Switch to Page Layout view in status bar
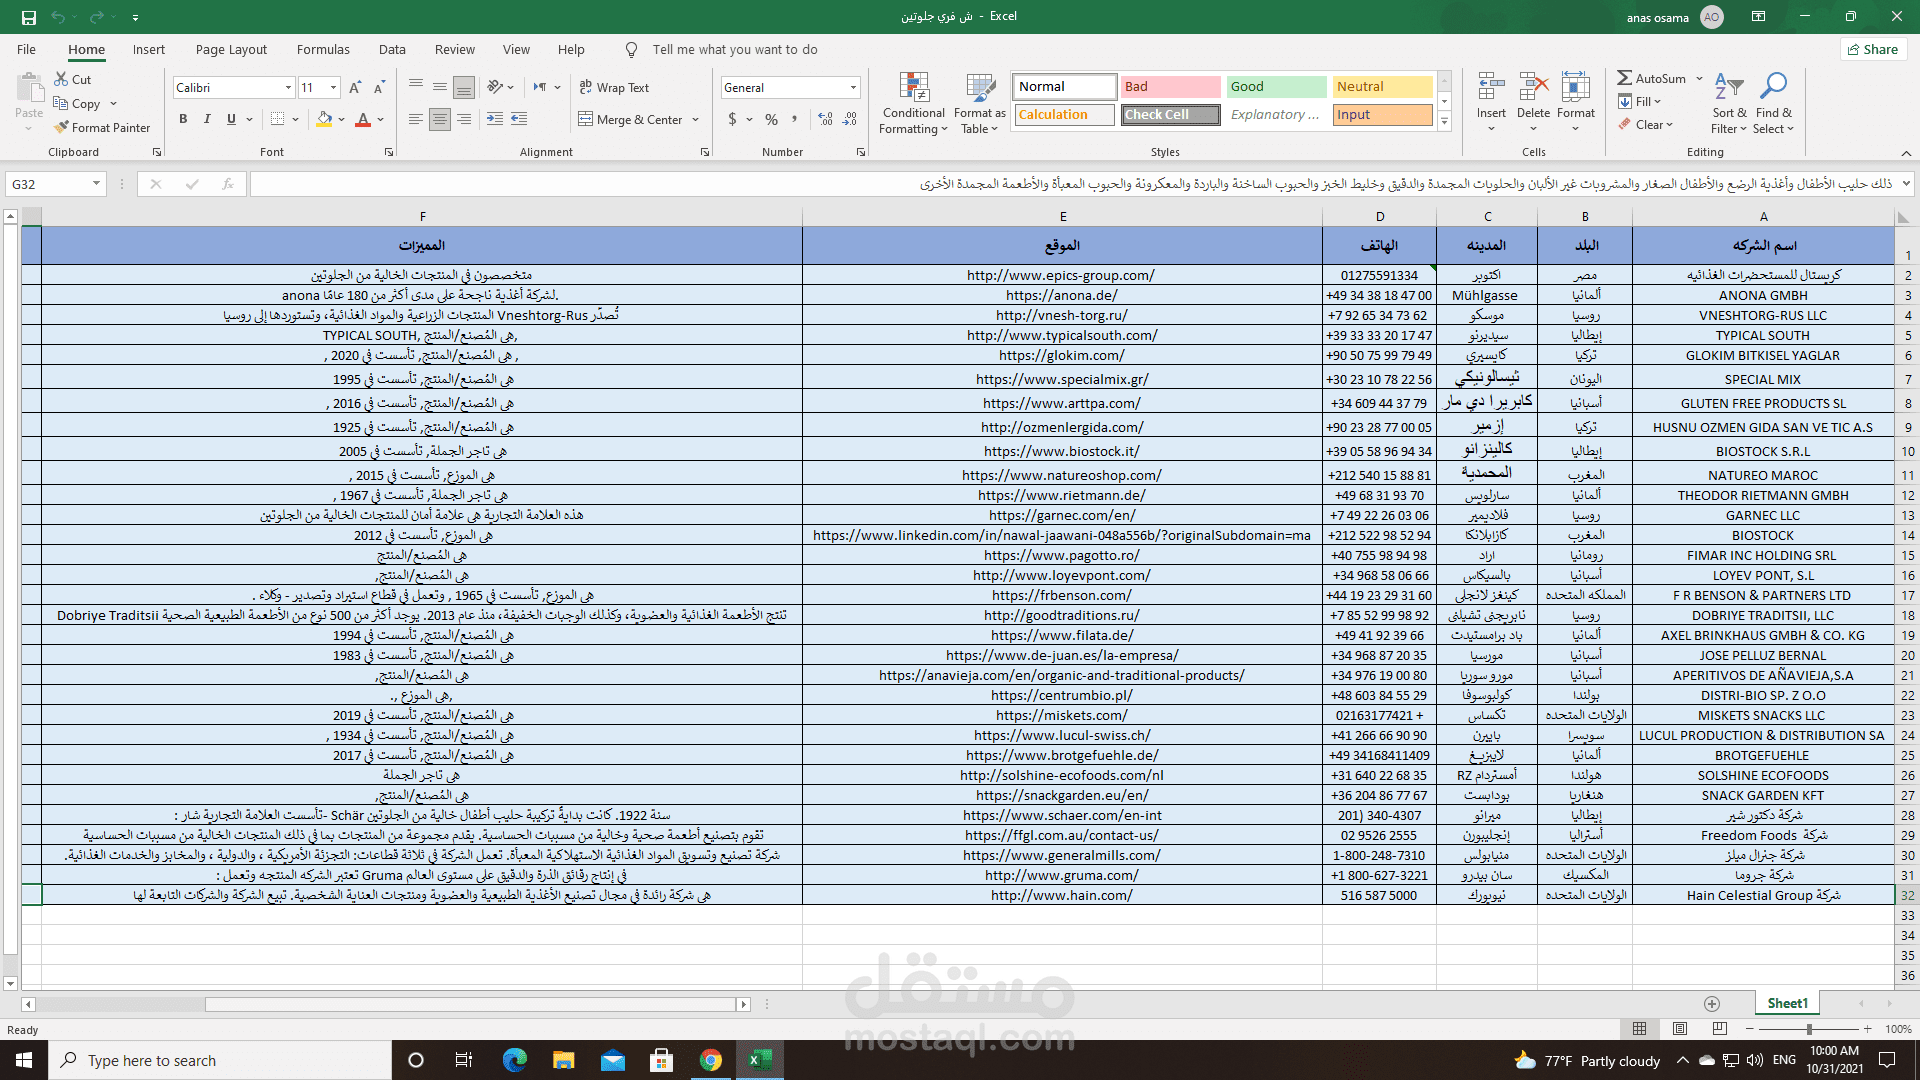Image resolution: width=1920 pixels, height=1080 pixels. click(x=1680, y=1029)
